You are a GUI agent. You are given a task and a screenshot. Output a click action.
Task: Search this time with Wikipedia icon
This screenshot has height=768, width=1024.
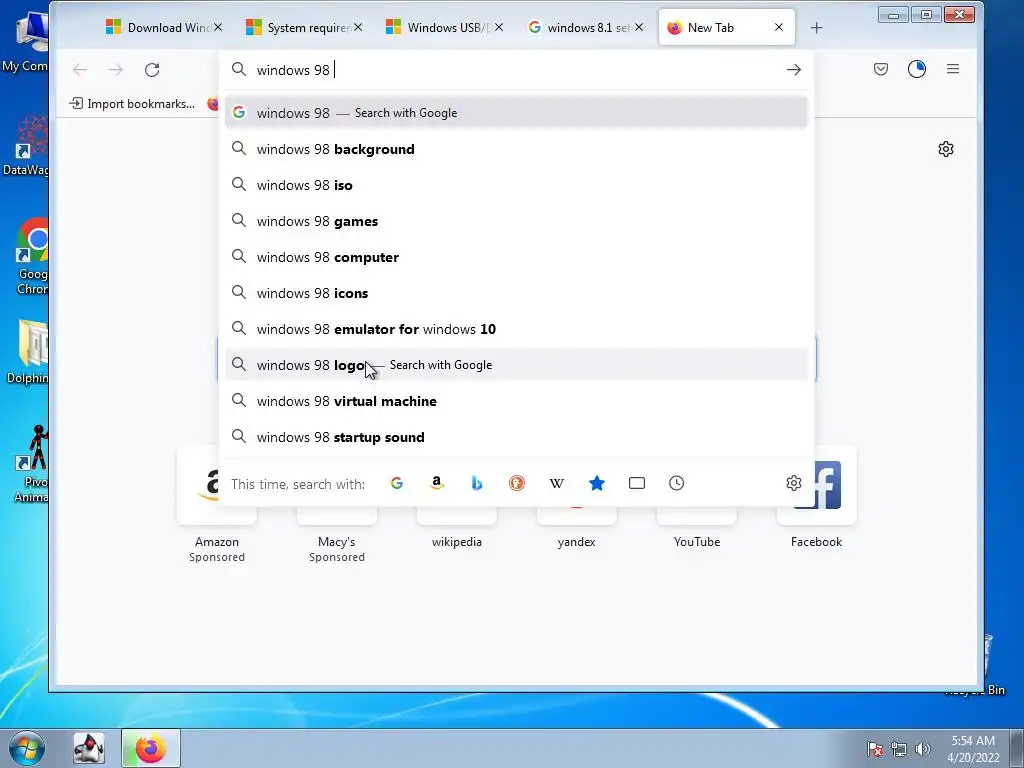coord(556,483)
